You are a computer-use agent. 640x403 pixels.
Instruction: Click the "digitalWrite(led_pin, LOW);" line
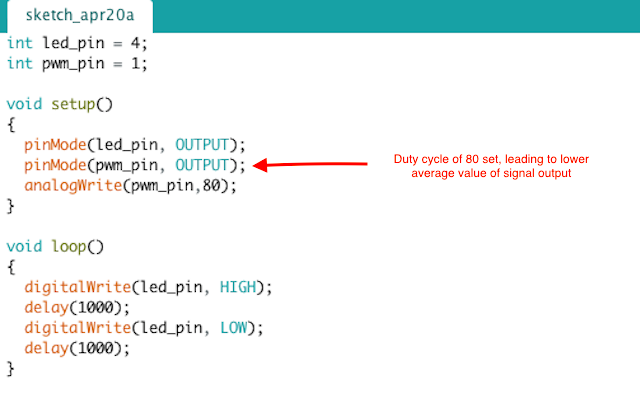point(144,328)
